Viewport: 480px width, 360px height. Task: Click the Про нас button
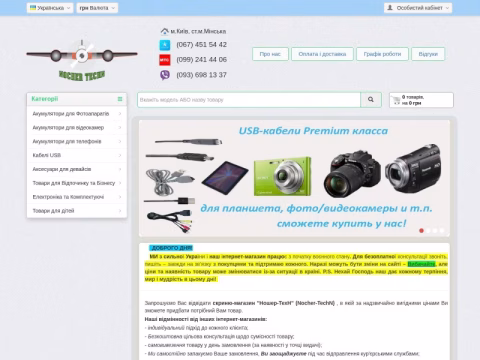270,54
